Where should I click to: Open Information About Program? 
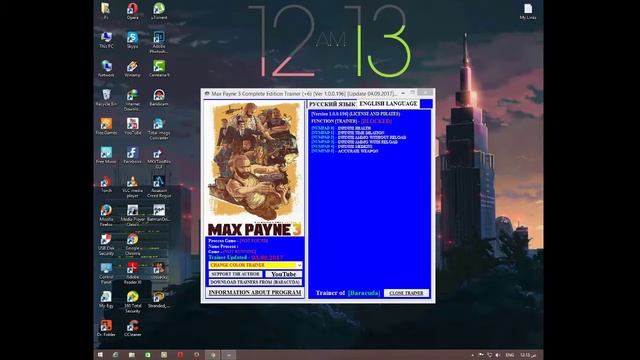point(255,293)
